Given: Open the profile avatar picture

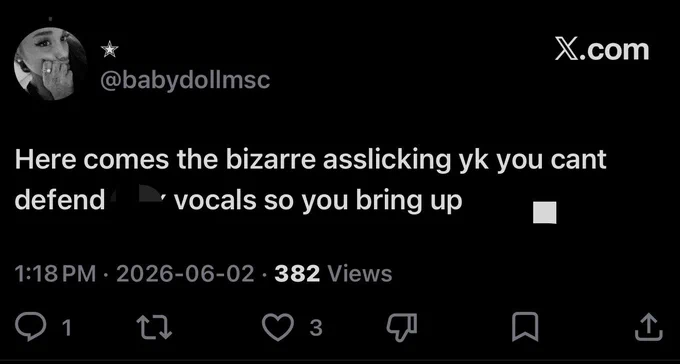Looking at the screenshot, I should pyautogui.click(x=50, y=64).
